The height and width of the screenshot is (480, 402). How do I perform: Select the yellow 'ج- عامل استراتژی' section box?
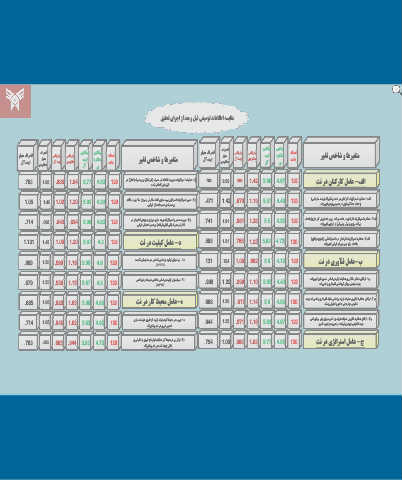[340, 342]
